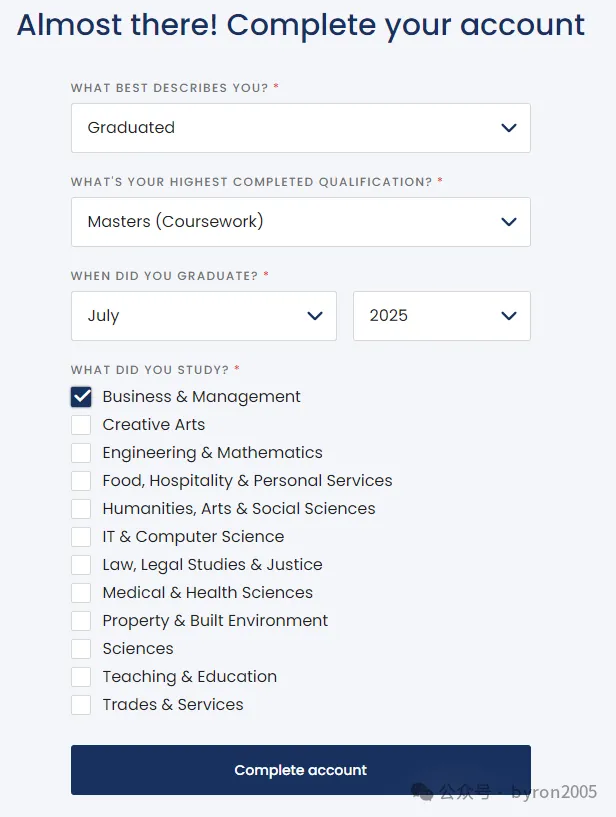Click the chevron arrow beside Masters (Coursework)
Image resolution: width=616 pixels, height=817 pixels.
(x=508, y=222)
